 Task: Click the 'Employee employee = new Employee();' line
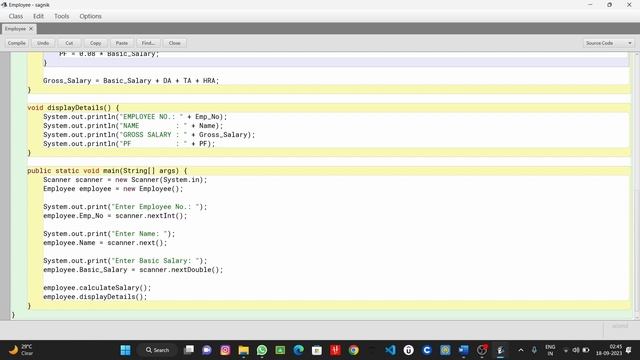(113, 189)
